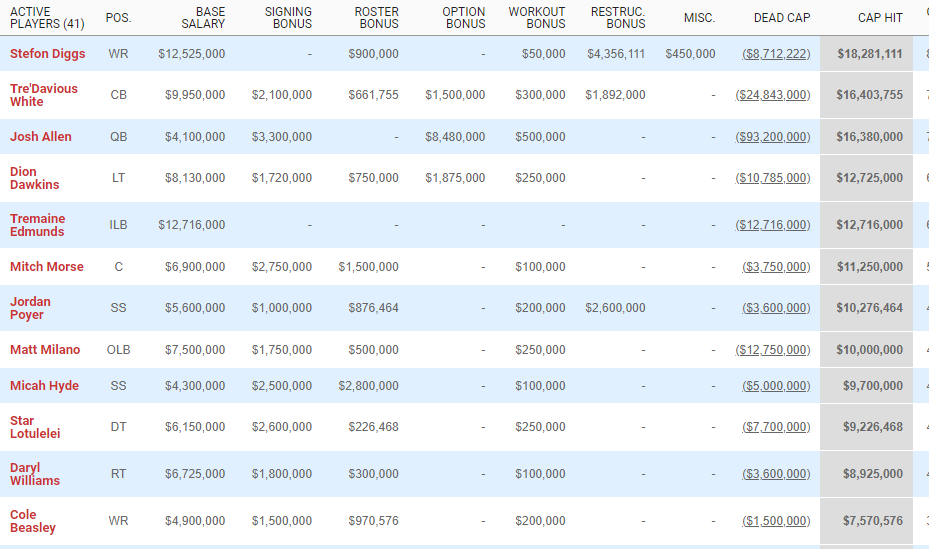Sort by Base Salary header
Viewport: 929px width, 549px height.
[203, 18]
